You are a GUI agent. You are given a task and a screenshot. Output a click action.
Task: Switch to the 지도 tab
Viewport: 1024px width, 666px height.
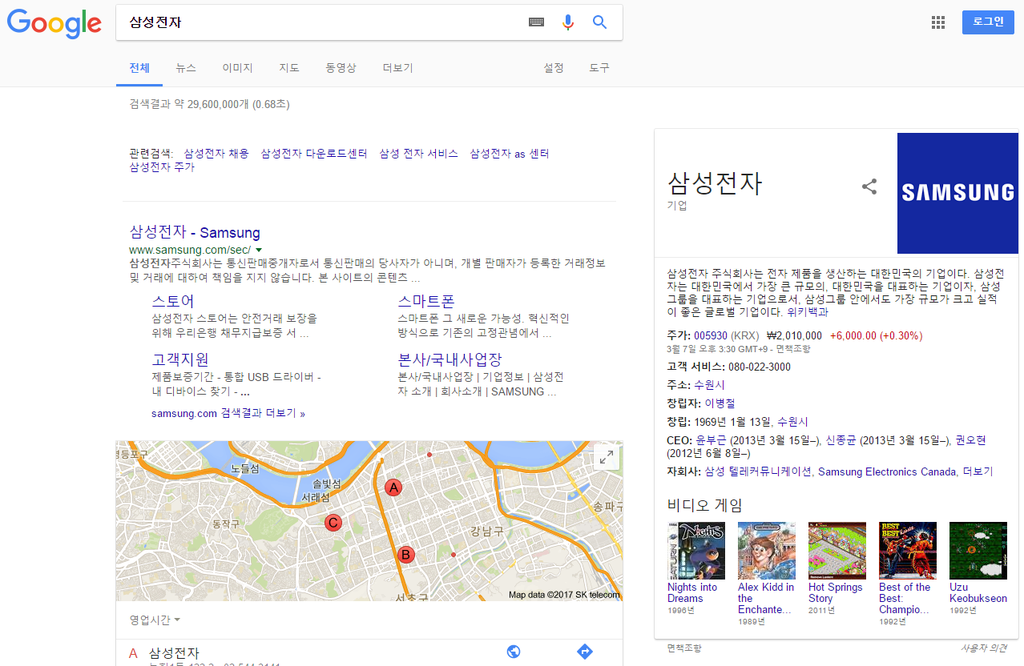[x=289, y=68]
